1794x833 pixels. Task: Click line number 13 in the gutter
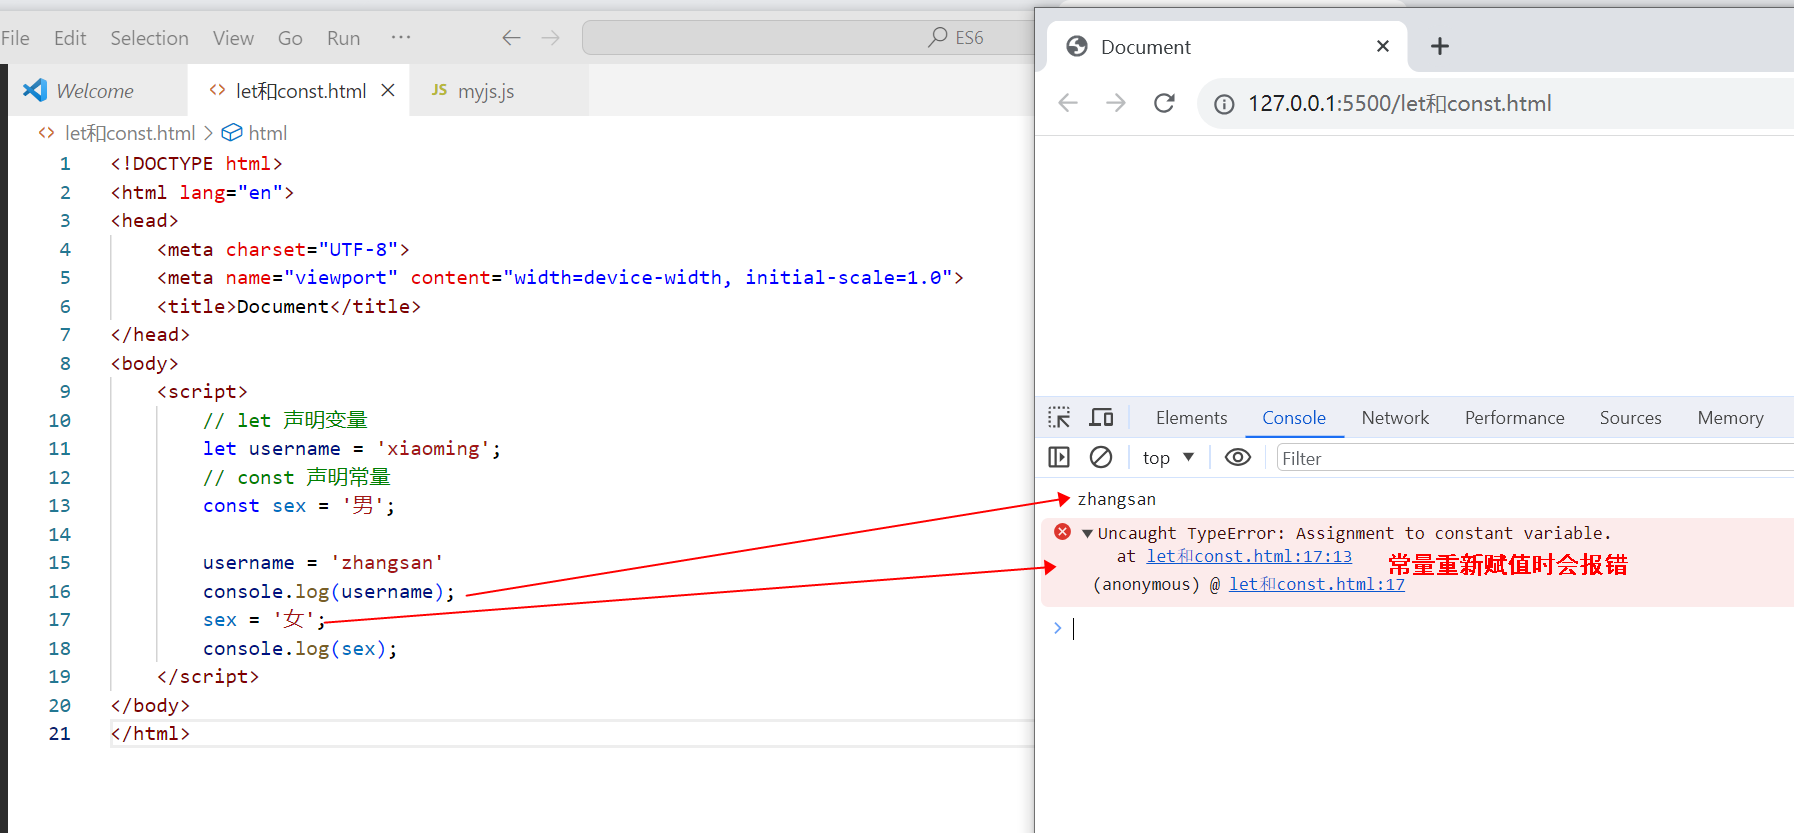[x=59, y=506]
